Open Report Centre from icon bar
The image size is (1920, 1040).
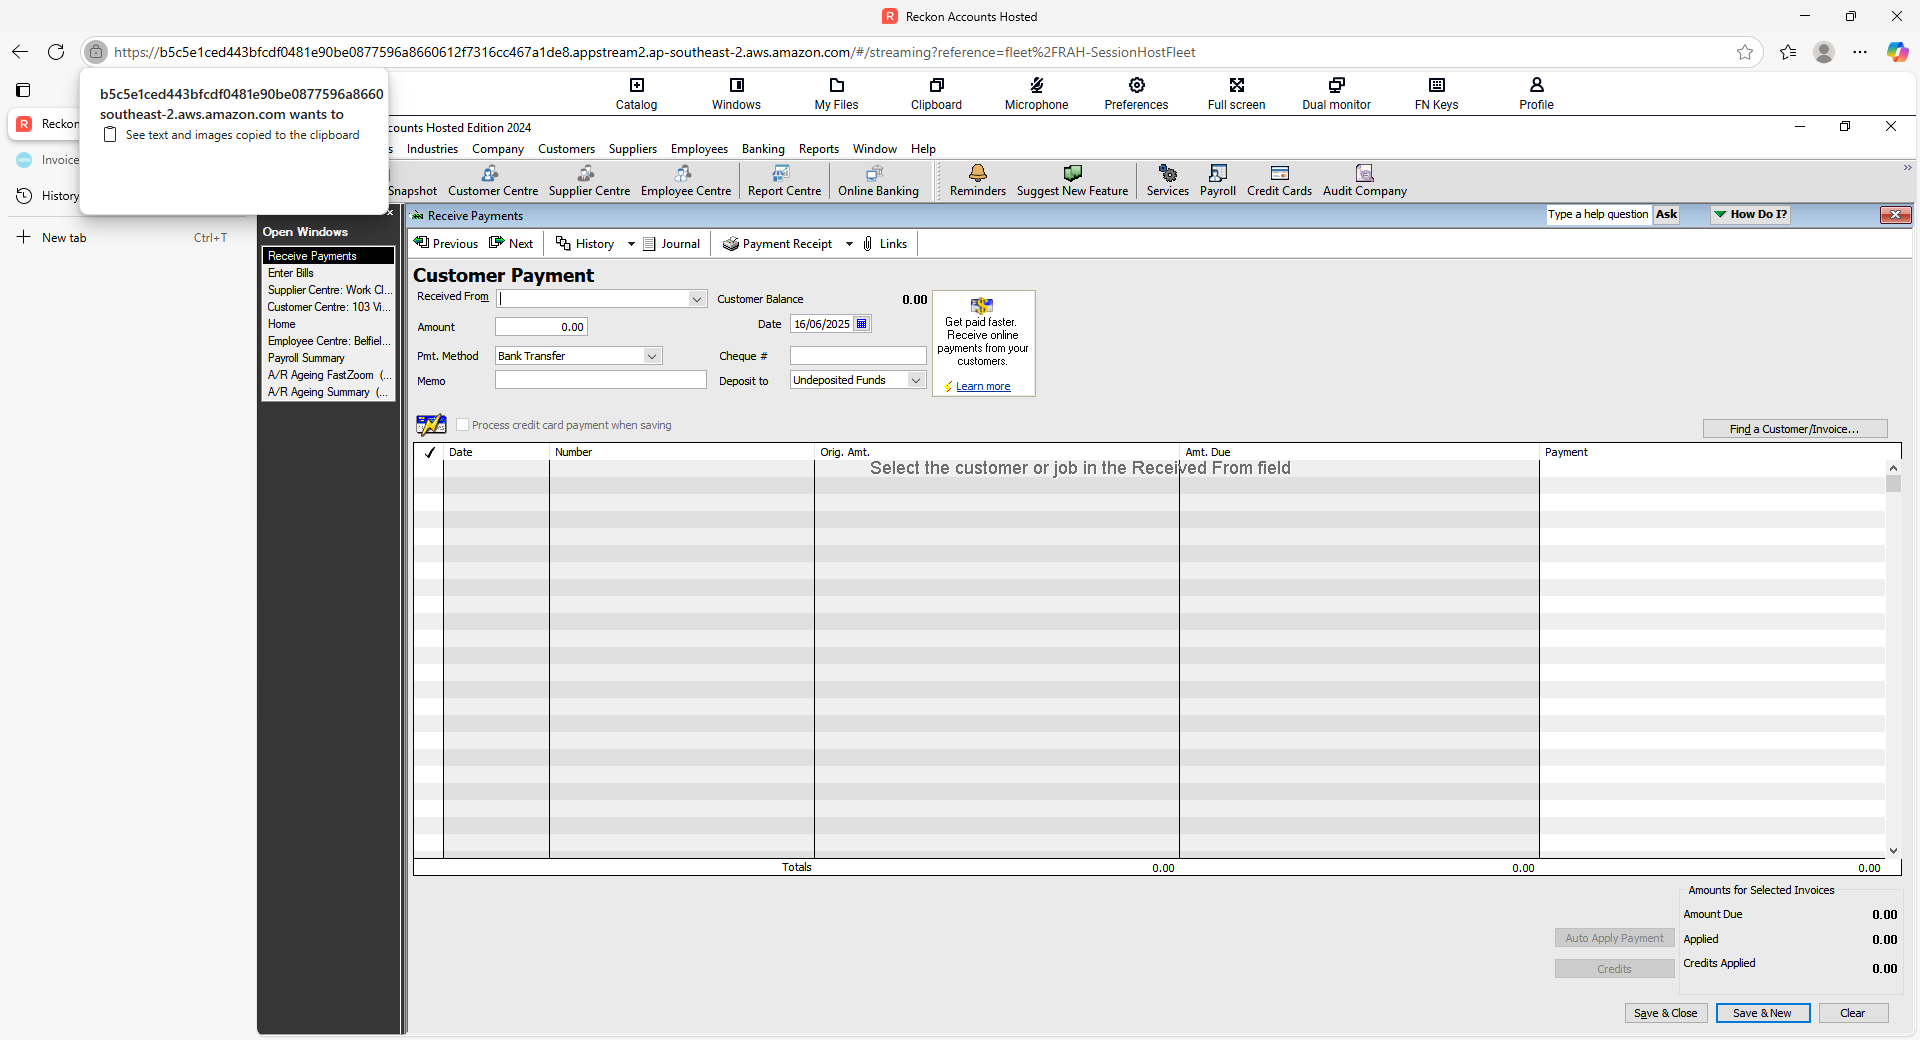coord(784,181)
